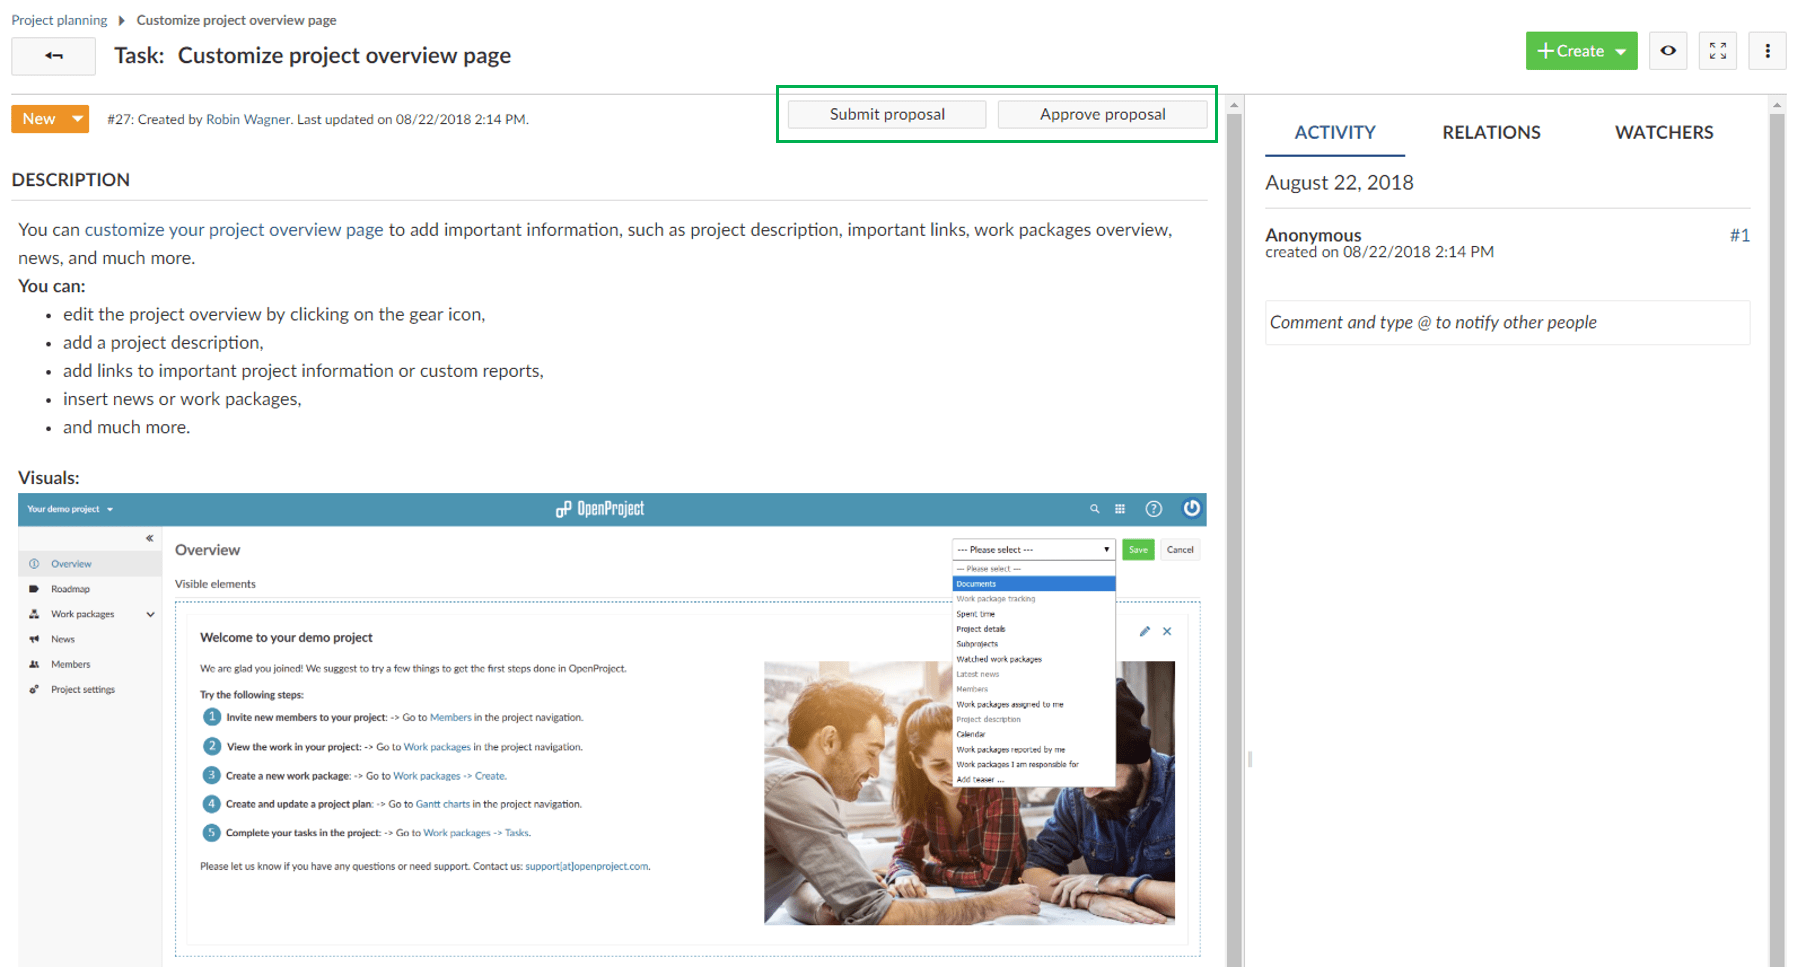Open the three-dot more options menu
Viewport: 1806px width, 967px height.
pyautogui.click(x=1767, y=51)
